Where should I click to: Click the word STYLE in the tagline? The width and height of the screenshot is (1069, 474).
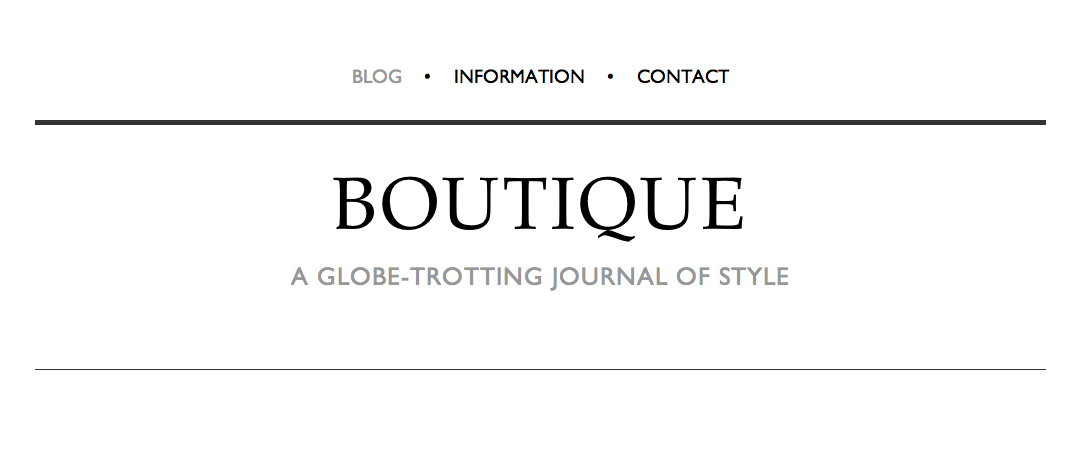[x=754, y=276]
